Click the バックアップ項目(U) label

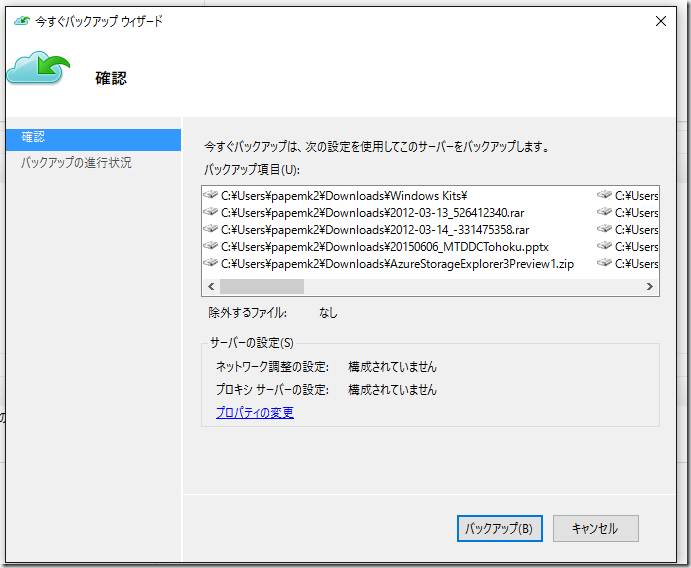[252, 170]
